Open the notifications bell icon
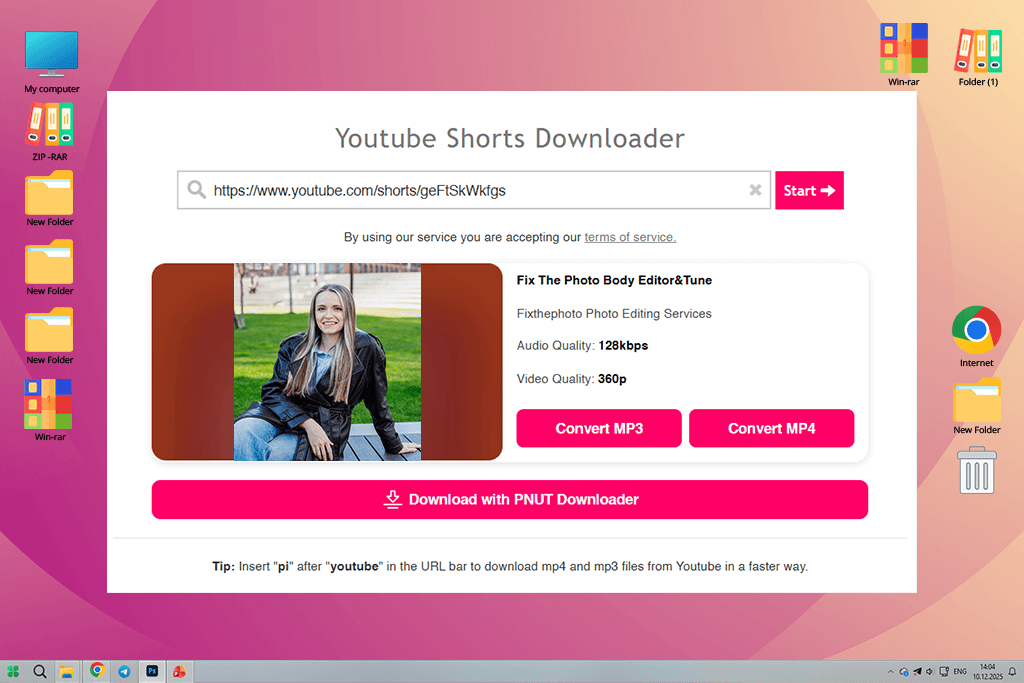 click(x=1012, y=671)
